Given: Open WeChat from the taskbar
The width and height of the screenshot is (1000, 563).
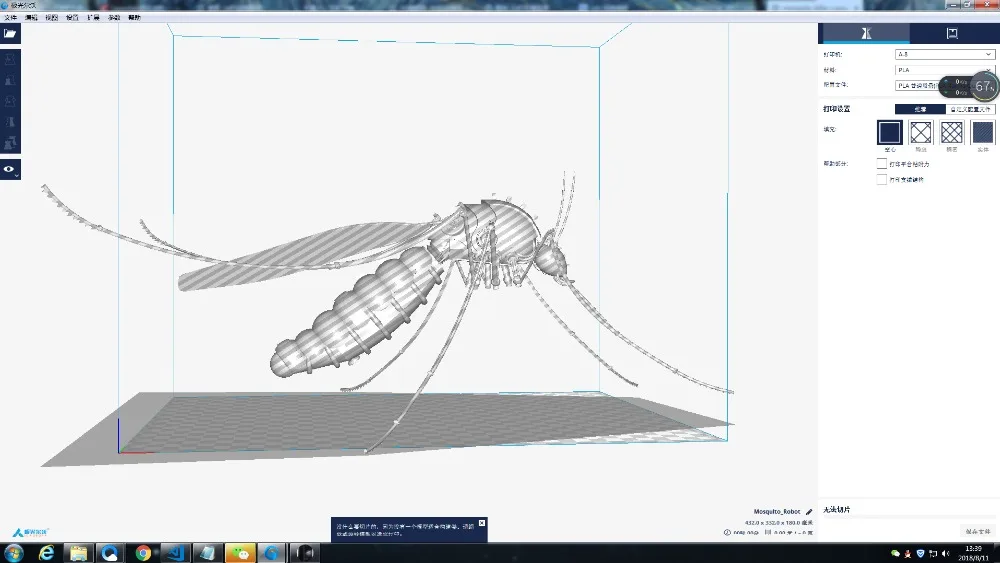Looking at the screenshot, I should point(240,553).
